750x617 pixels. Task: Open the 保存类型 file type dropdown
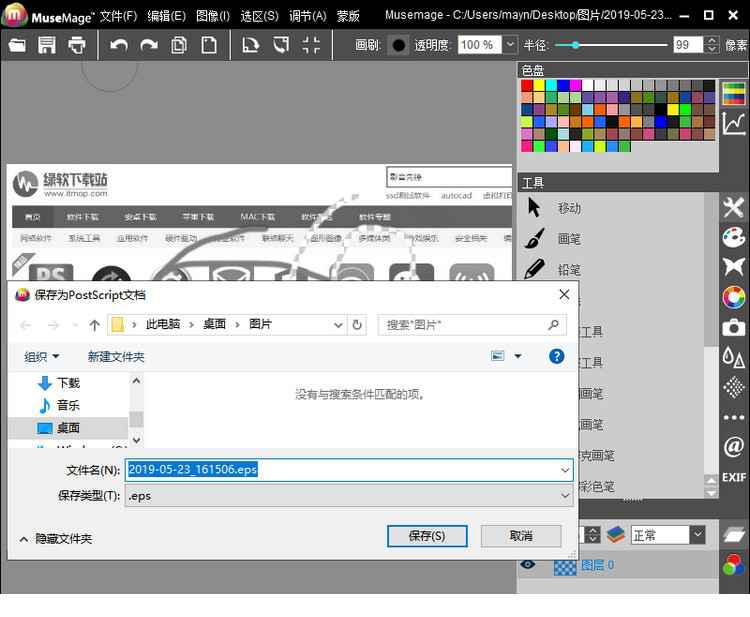[x=348, y=495]
